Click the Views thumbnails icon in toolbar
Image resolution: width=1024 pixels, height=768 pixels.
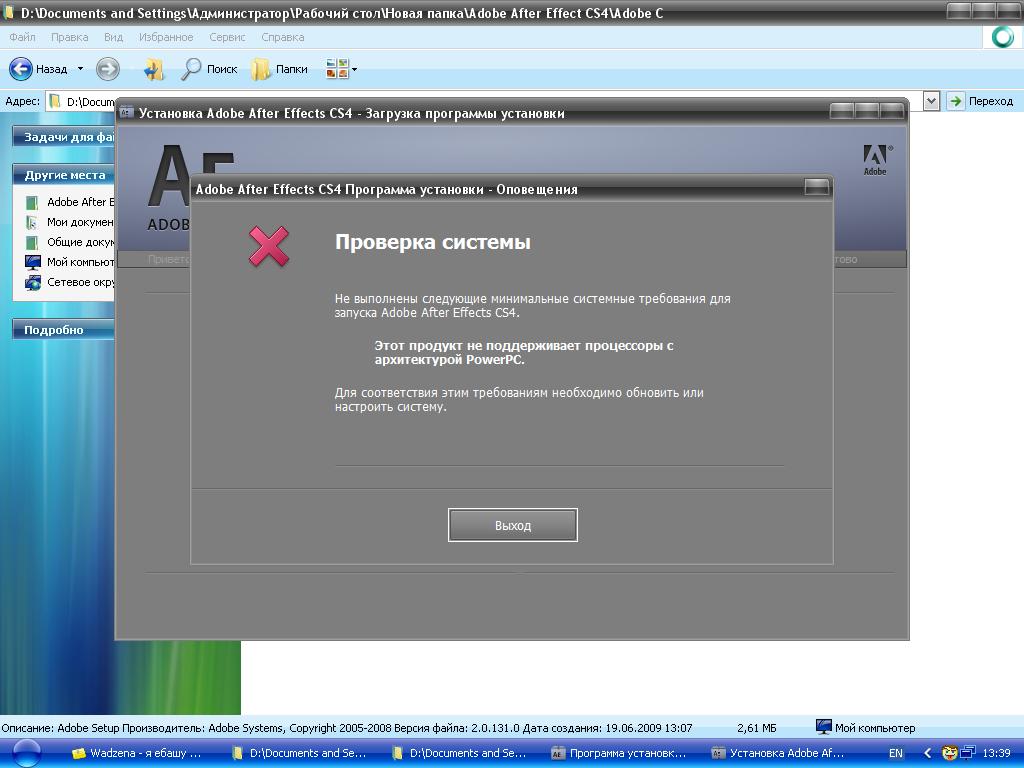337,69
